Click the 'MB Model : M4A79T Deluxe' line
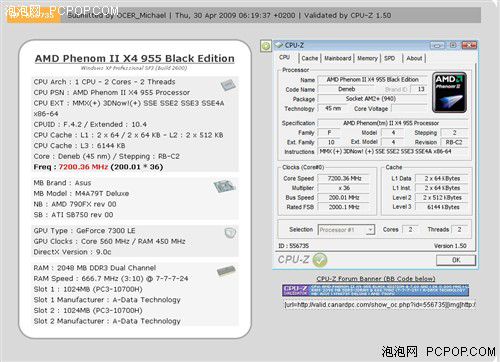 pos(81,194)
